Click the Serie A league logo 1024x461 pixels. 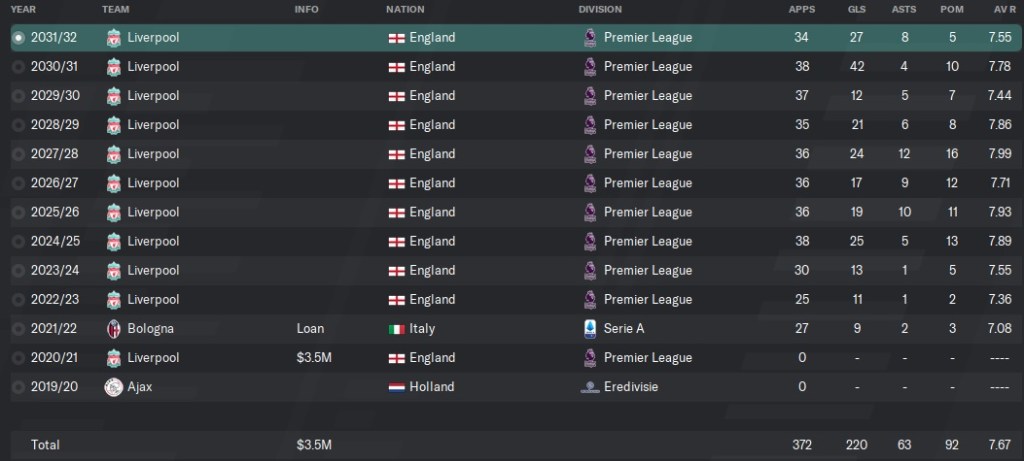tap(589, 328)
